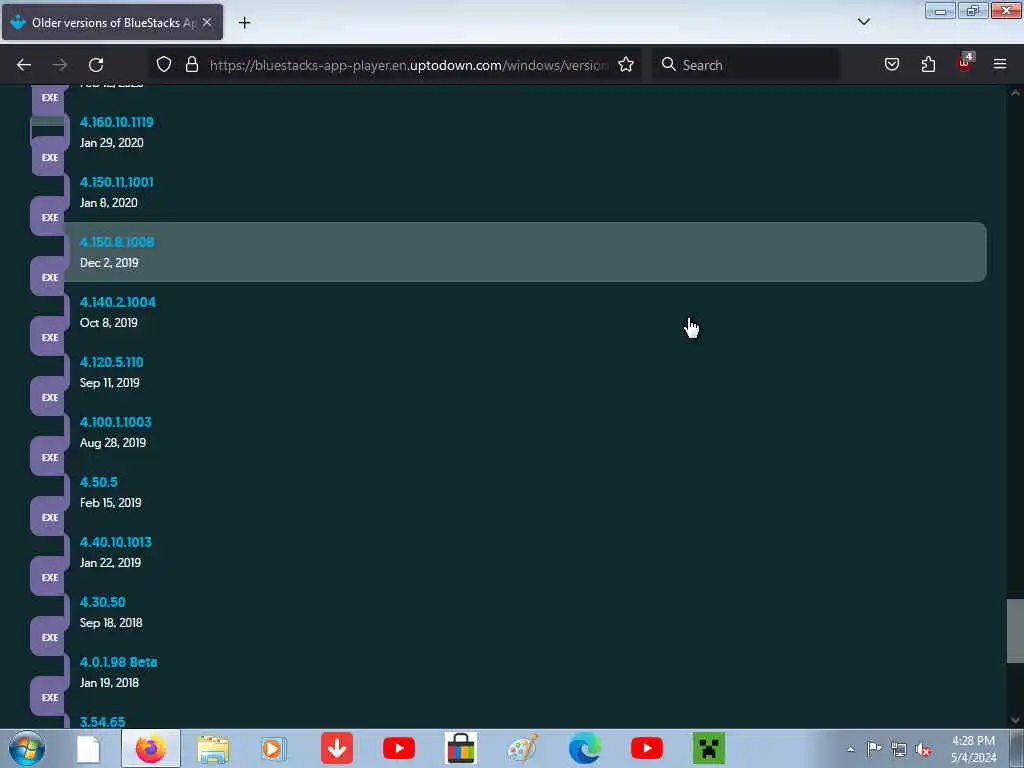This screenshot has height=768, width=1024.
Task: Open the second YouTube taskbar icon
Action: pyautogui.click(x=647, y=748)
